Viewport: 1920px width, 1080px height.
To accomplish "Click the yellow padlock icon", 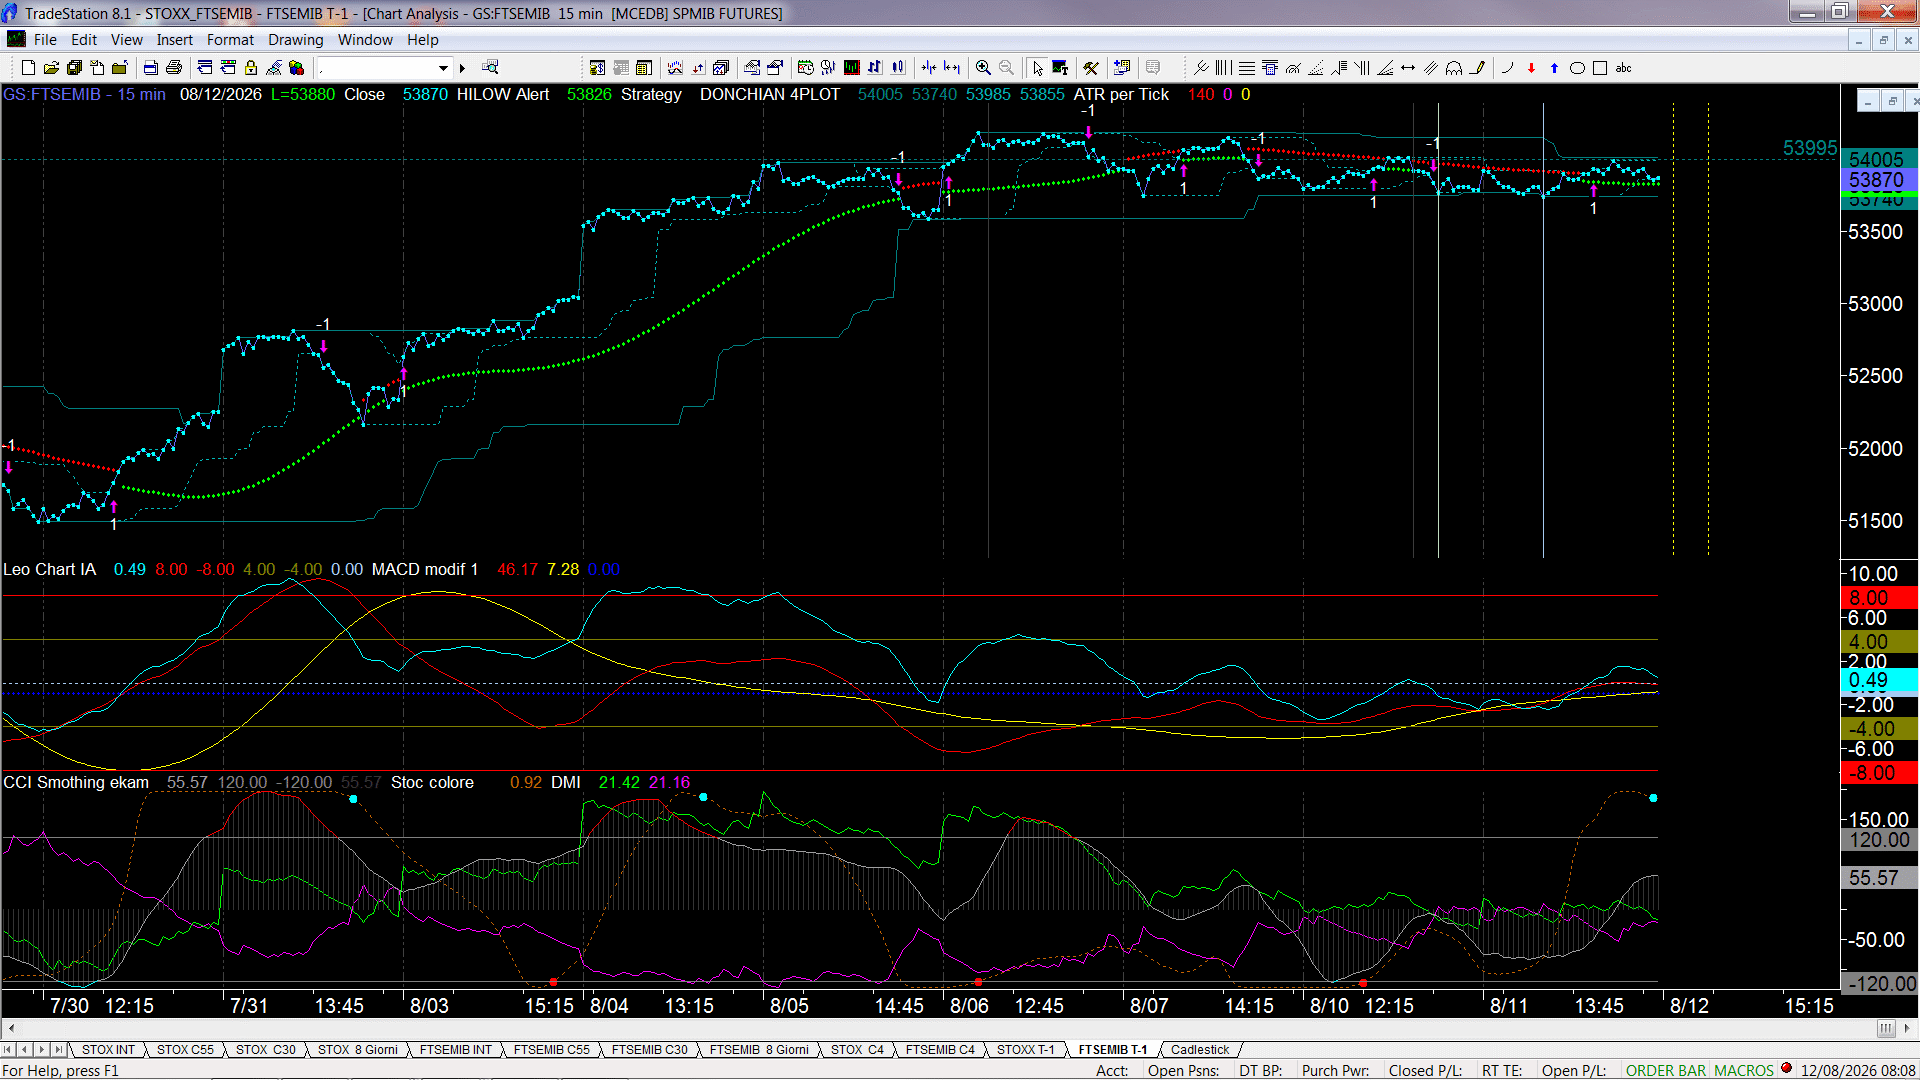I will click(x=251, y=68).
